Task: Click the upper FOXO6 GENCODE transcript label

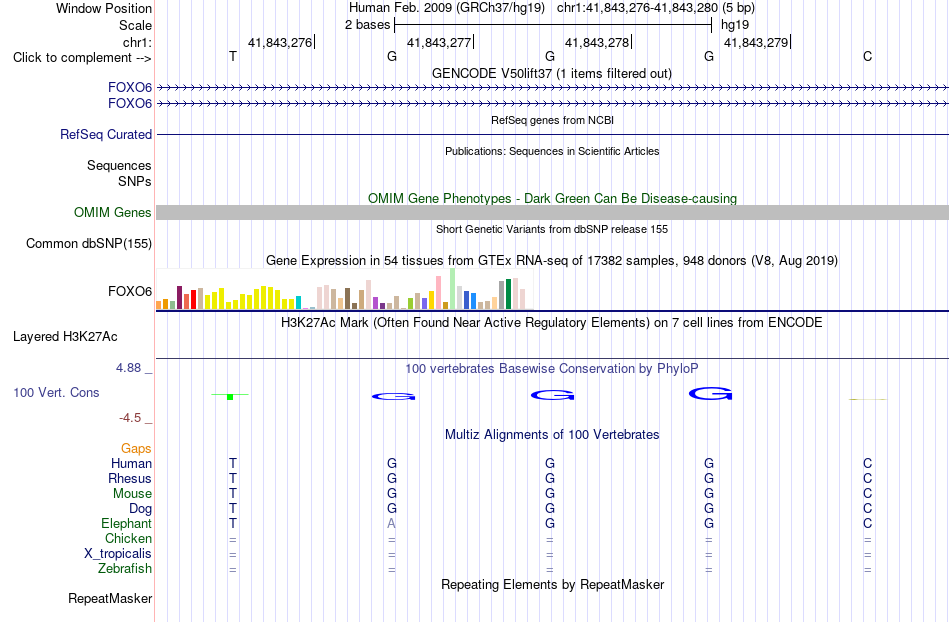Action: point(130,87)
